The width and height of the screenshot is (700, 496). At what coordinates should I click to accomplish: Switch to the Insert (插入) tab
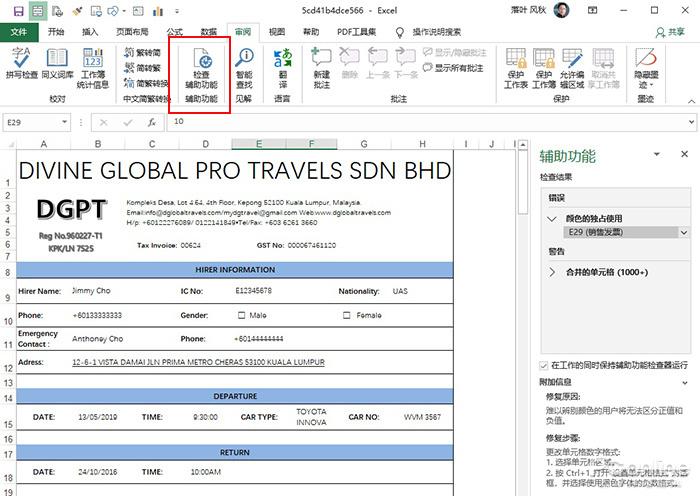pos(90,32)
